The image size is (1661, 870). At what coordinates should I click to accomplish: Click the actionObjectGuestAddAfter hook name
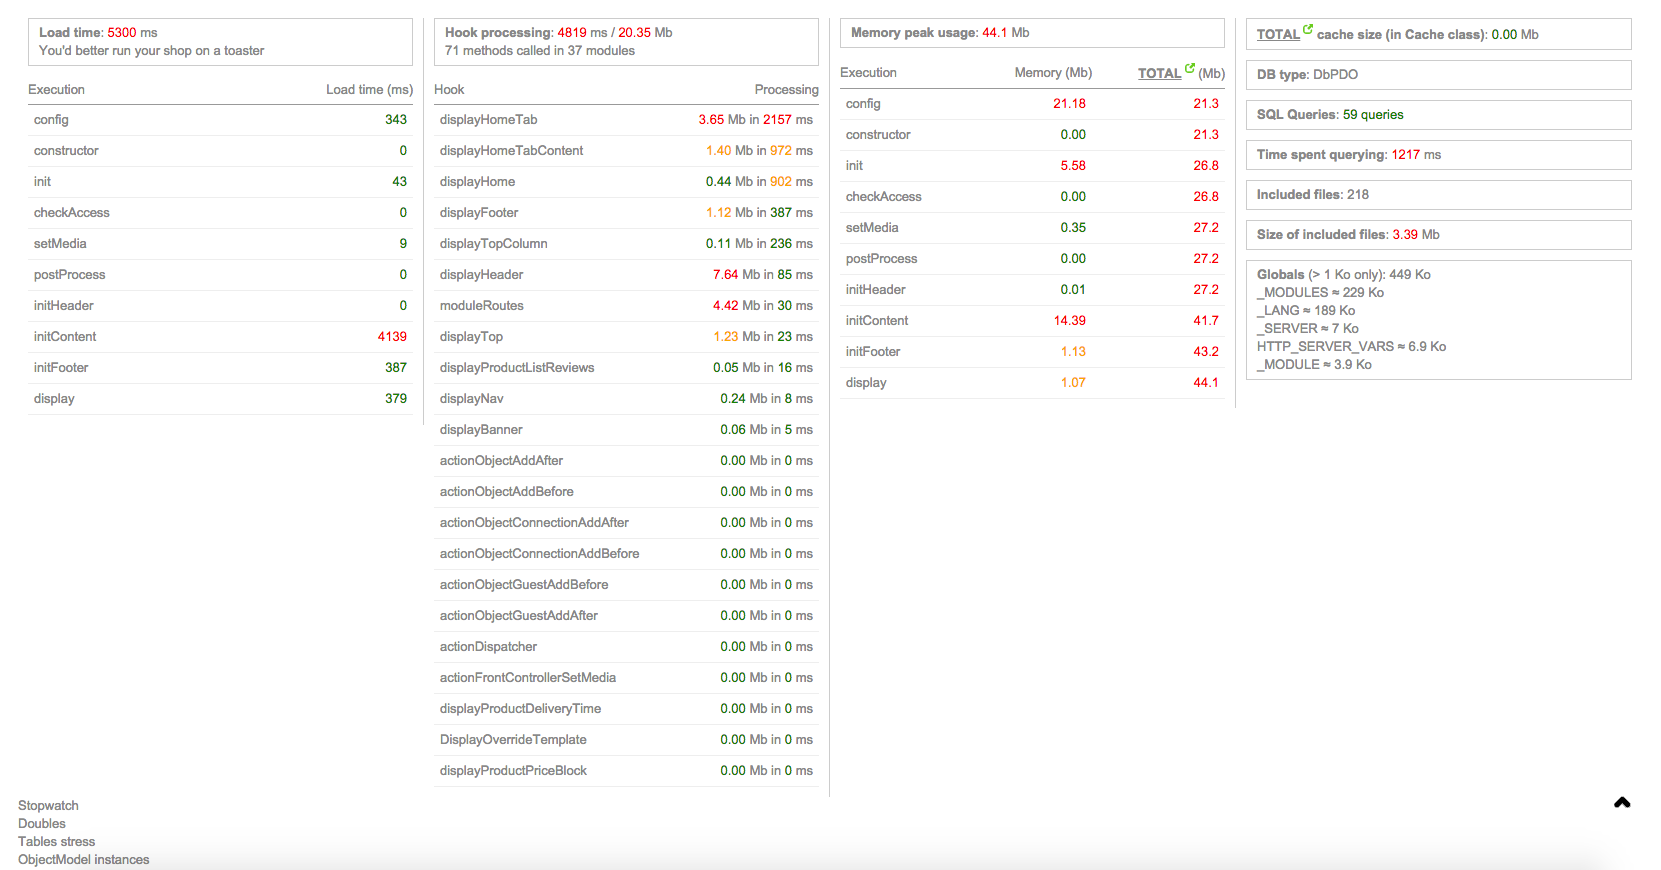click(x=519, y=616)
